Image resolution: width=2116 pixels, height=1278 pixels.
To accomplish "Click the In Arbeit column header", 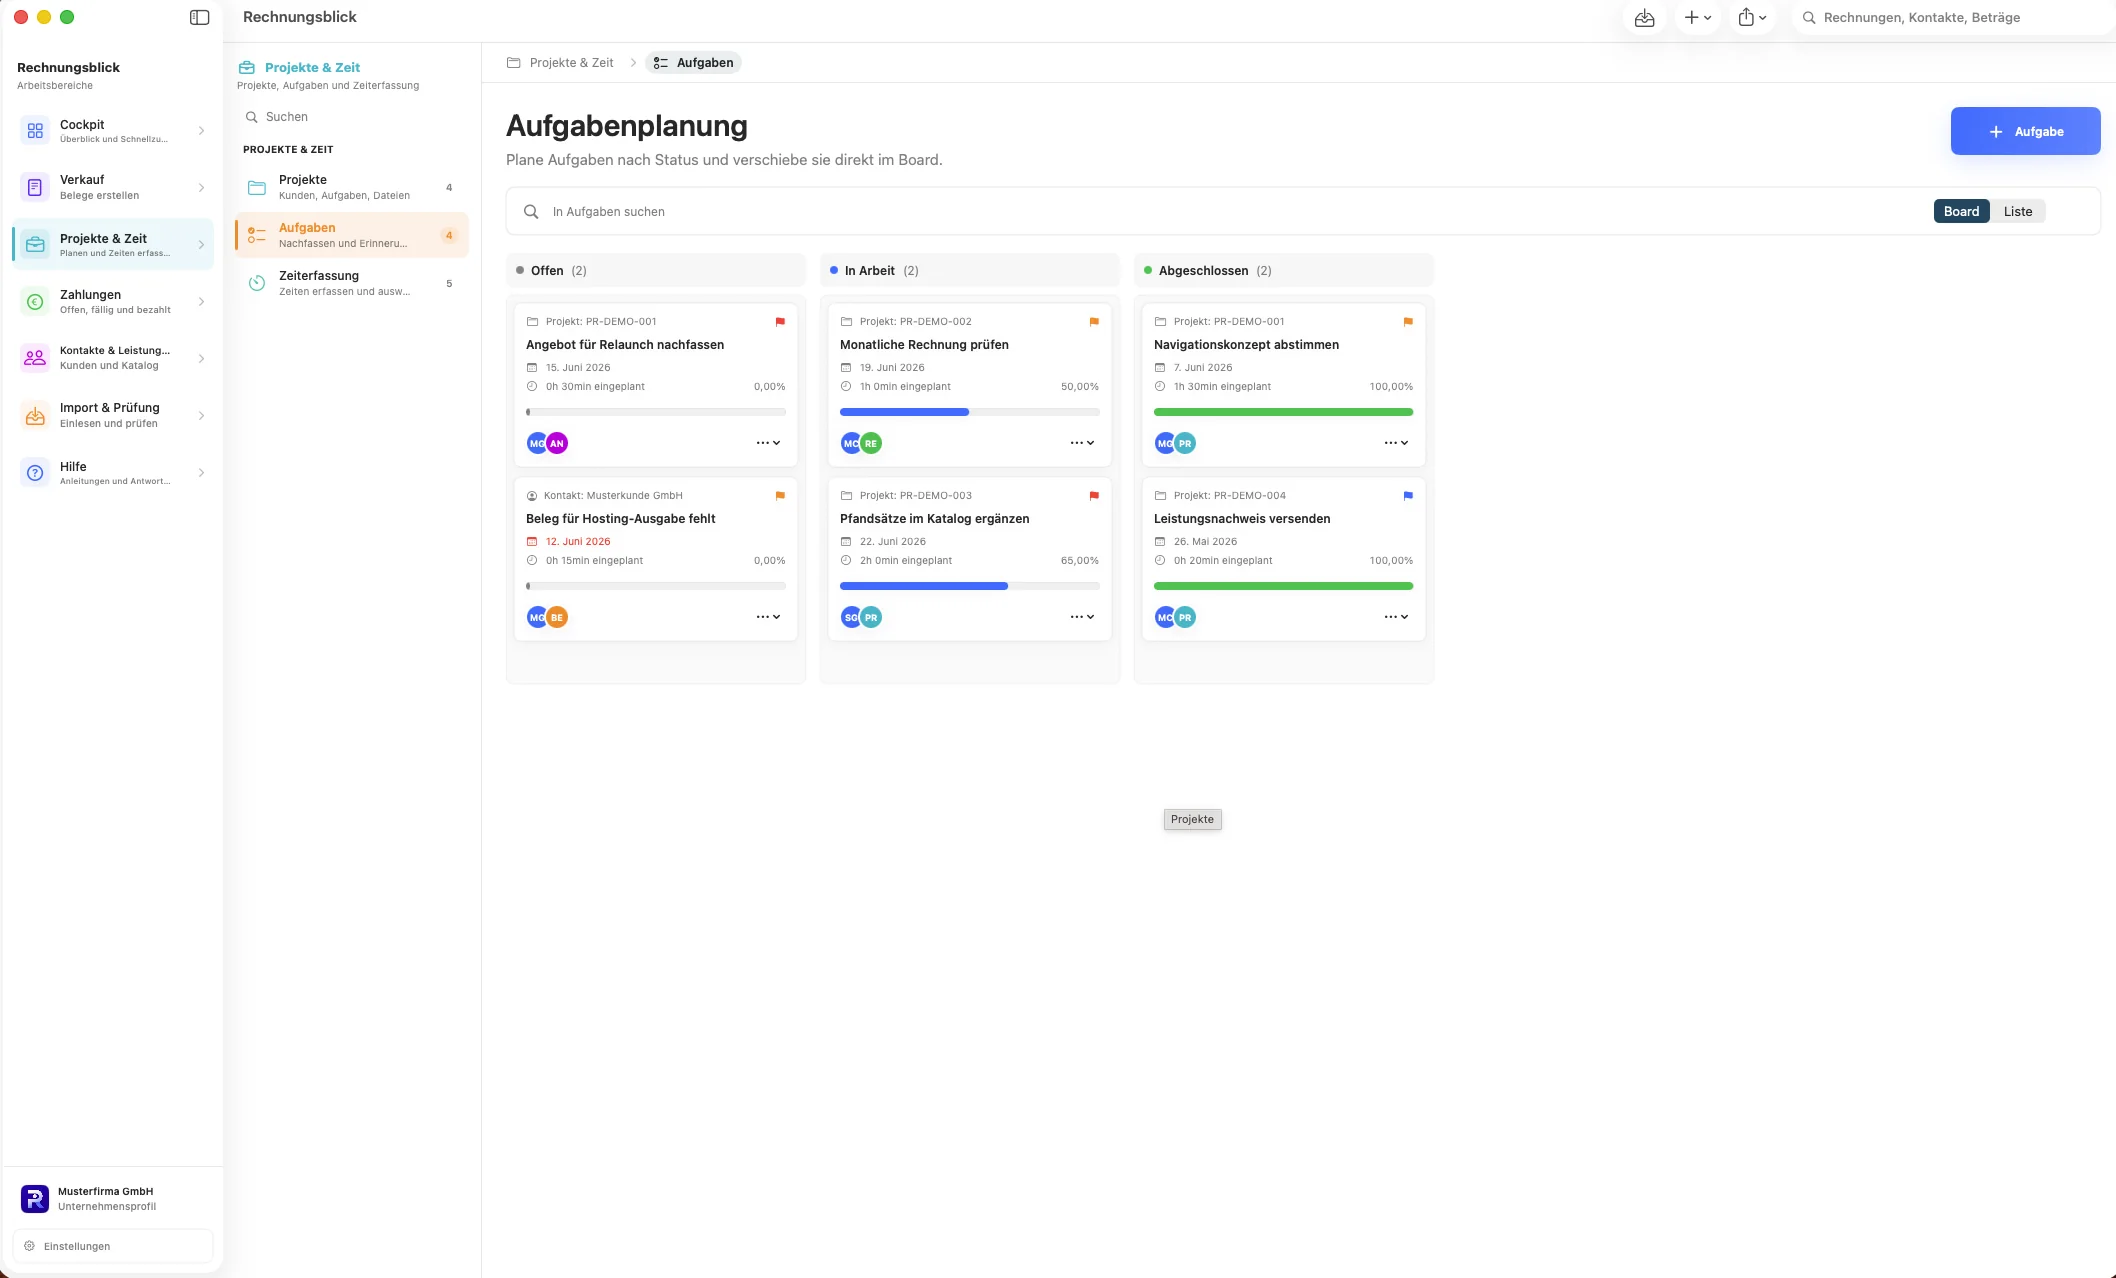I will tap(969, 270).
